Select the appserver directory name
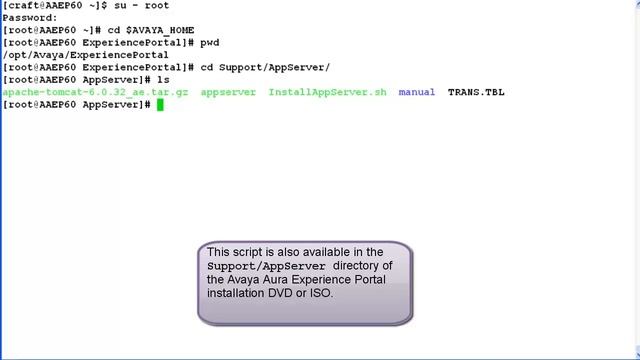This screenshot has width=640, height=360. click(228, 92)
